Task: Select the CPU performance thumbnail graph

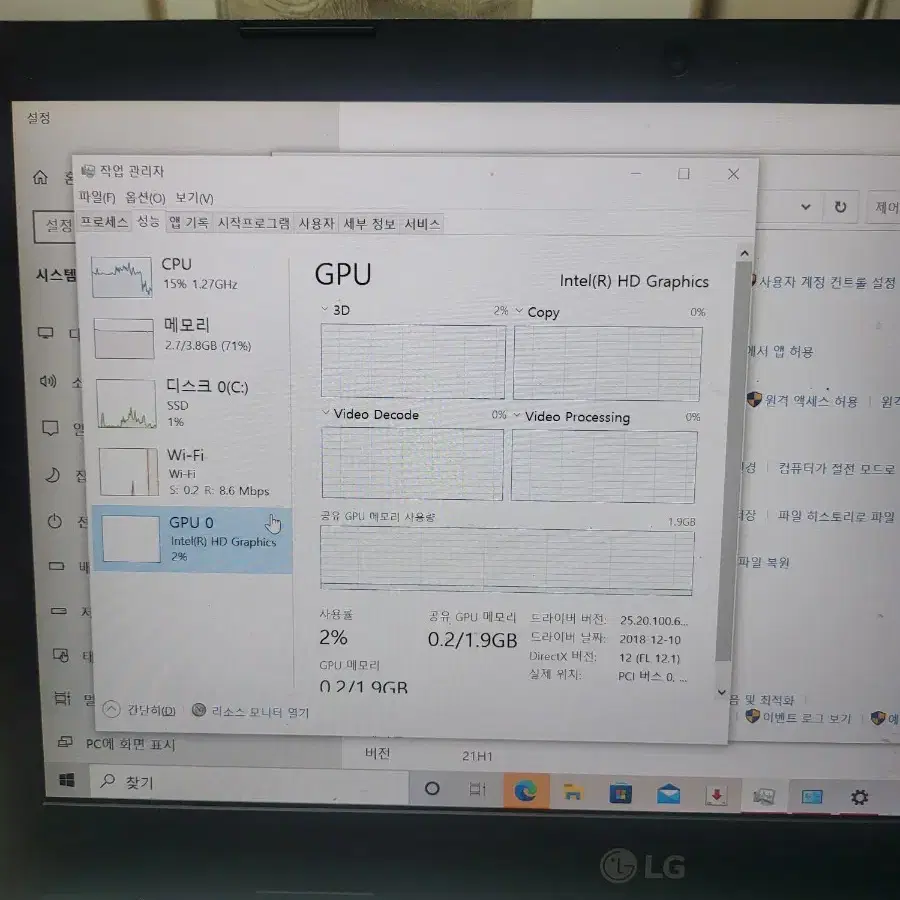Action: [x=122, y=277]
